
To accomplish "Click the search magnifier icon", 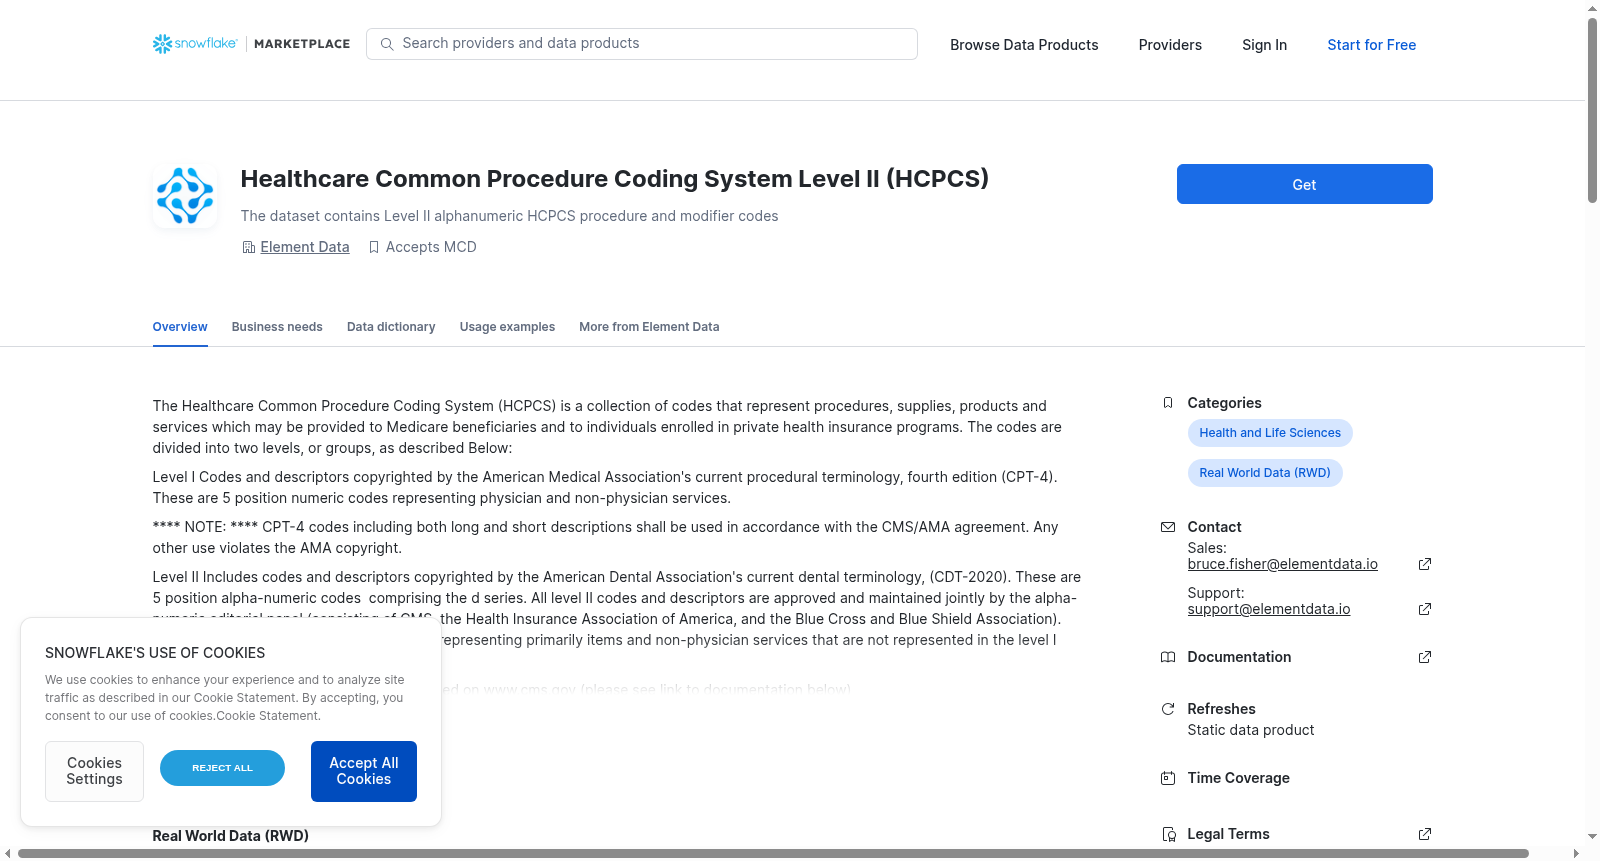I will pyautogui.click(x=387, y=44).
